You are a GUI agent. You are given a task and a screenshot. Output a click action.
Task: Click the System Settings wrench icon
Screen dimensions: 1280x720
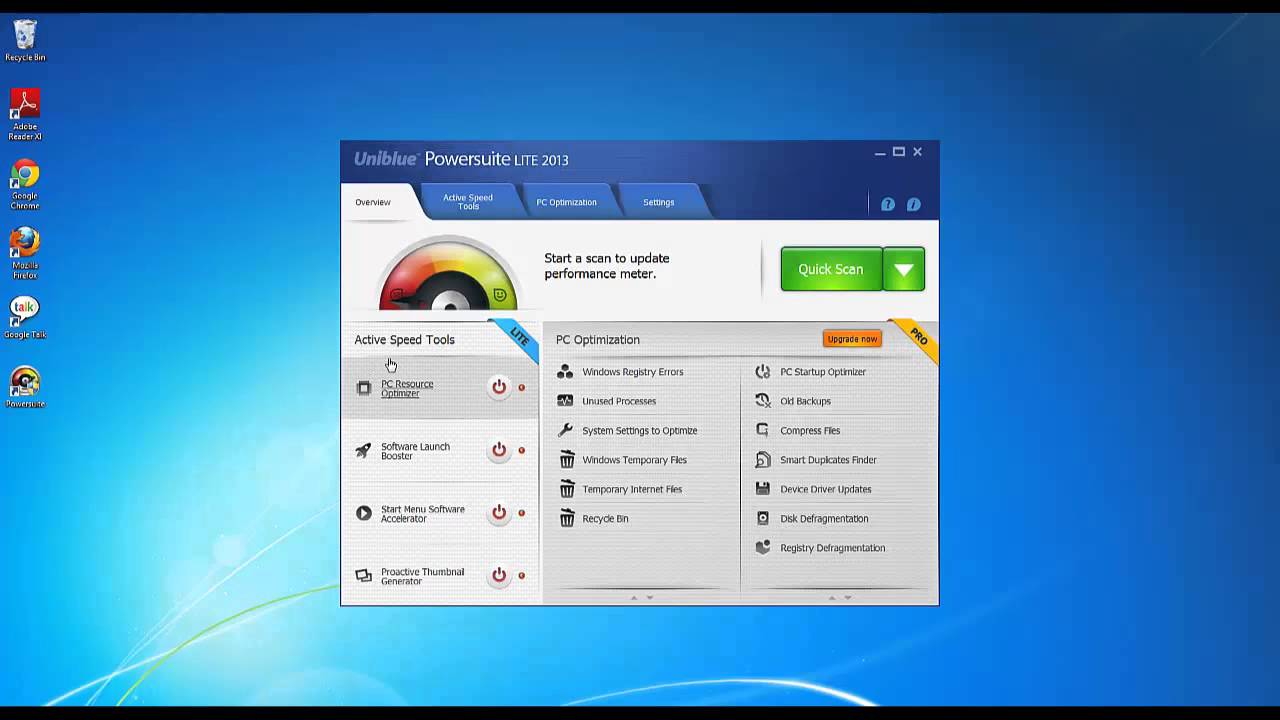point(566,430)
